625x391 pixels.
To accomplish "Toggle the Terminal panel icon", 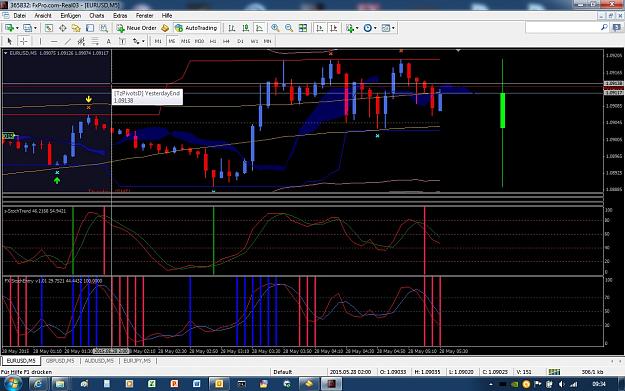I will coord(90,28).
